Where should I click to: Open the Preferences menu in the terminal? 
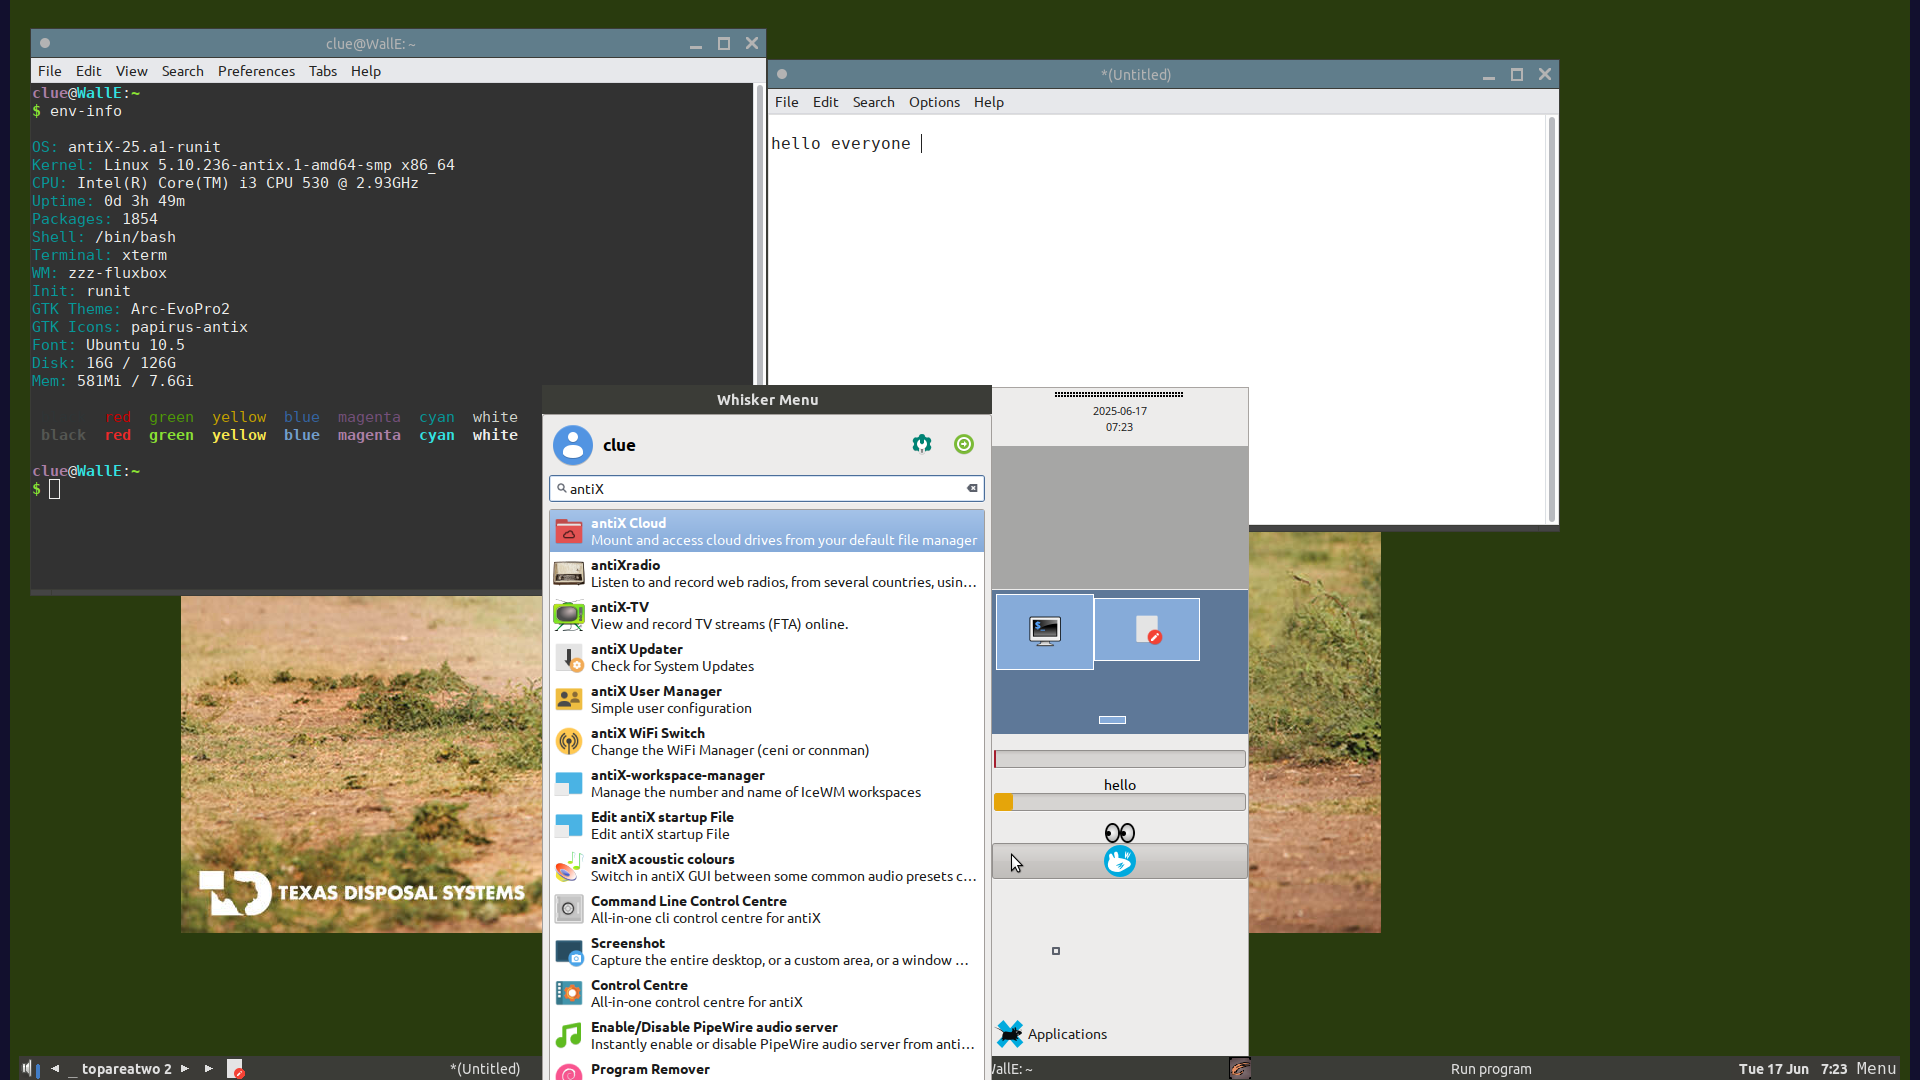tap(256, 71)
